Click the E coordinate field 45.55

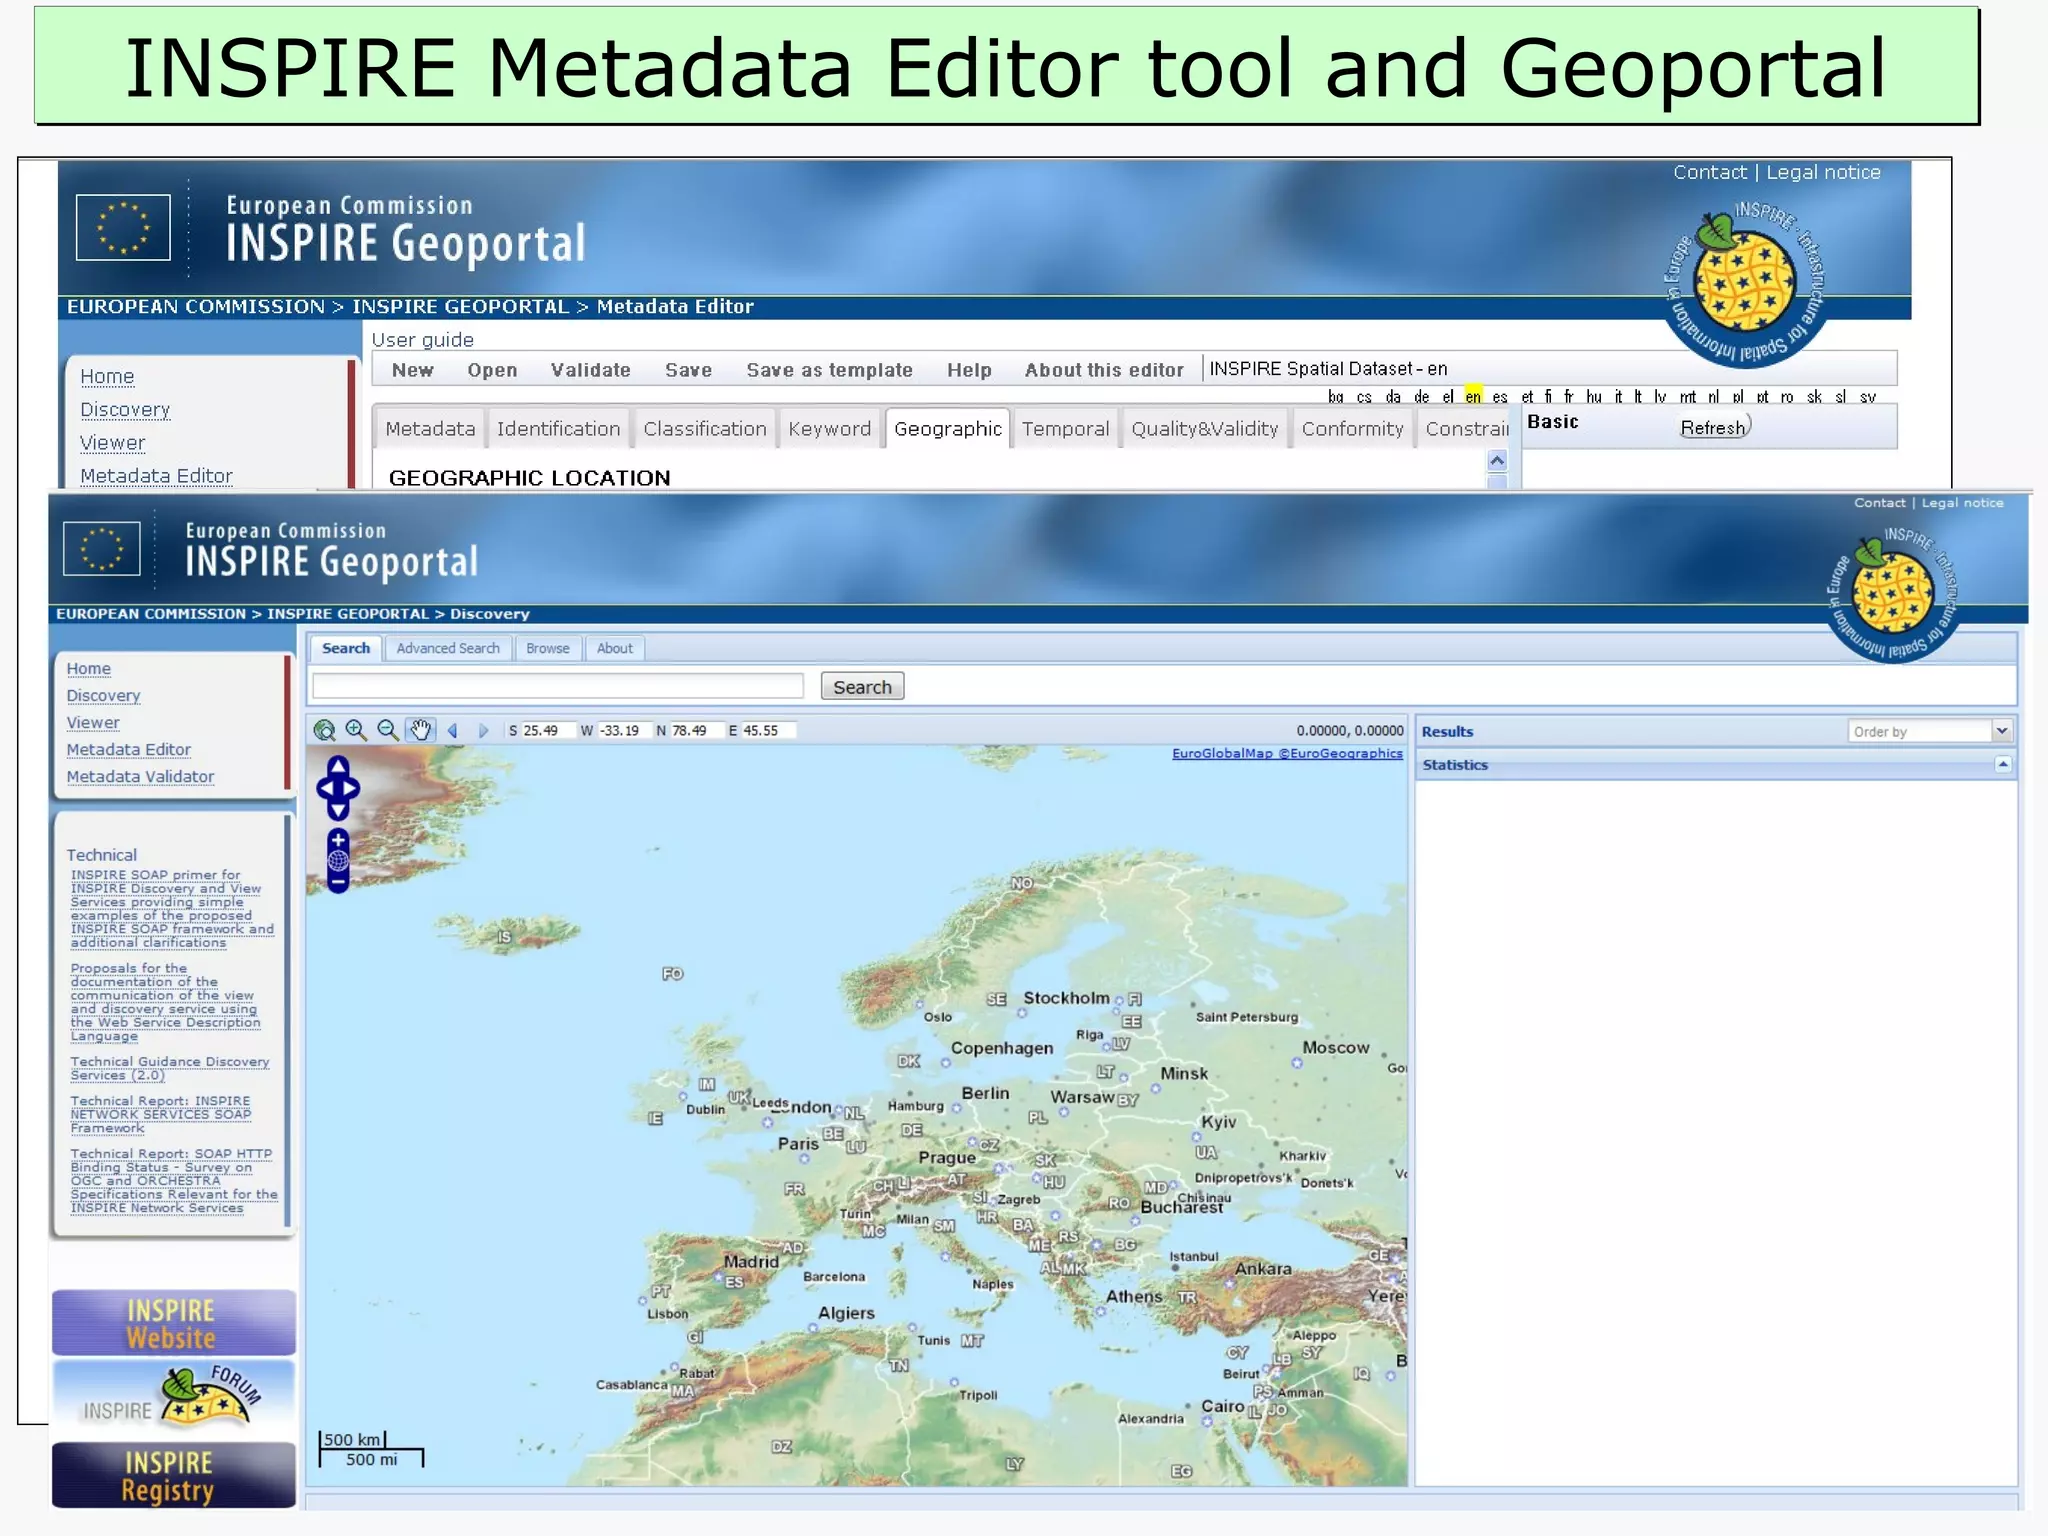coord(768,731)
